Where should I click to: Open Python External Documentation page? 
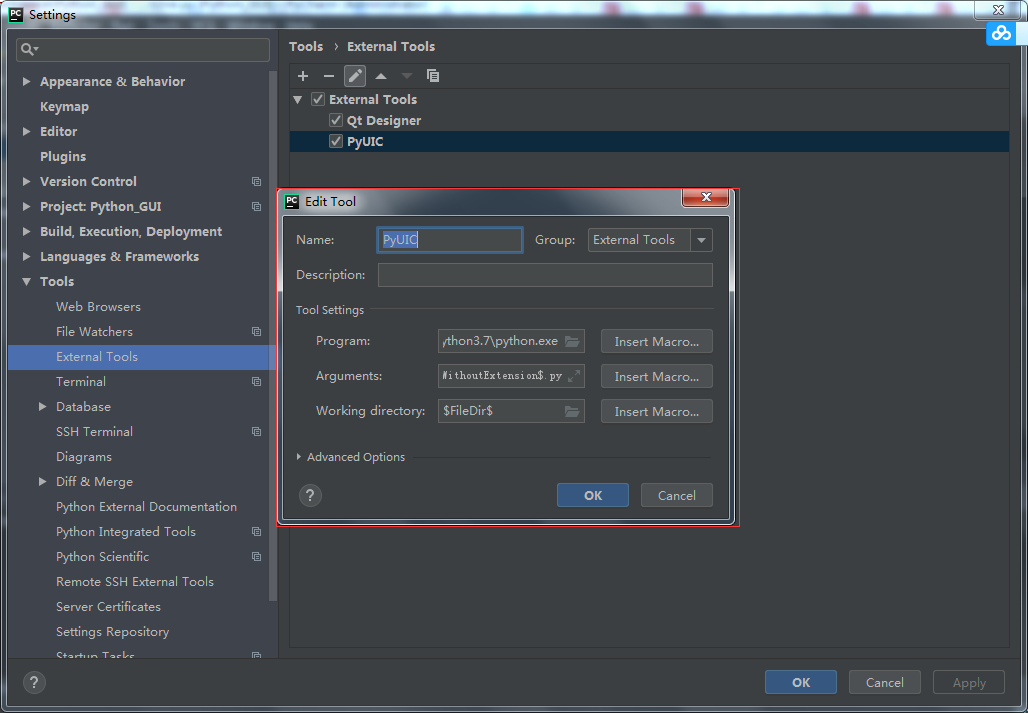146,507
